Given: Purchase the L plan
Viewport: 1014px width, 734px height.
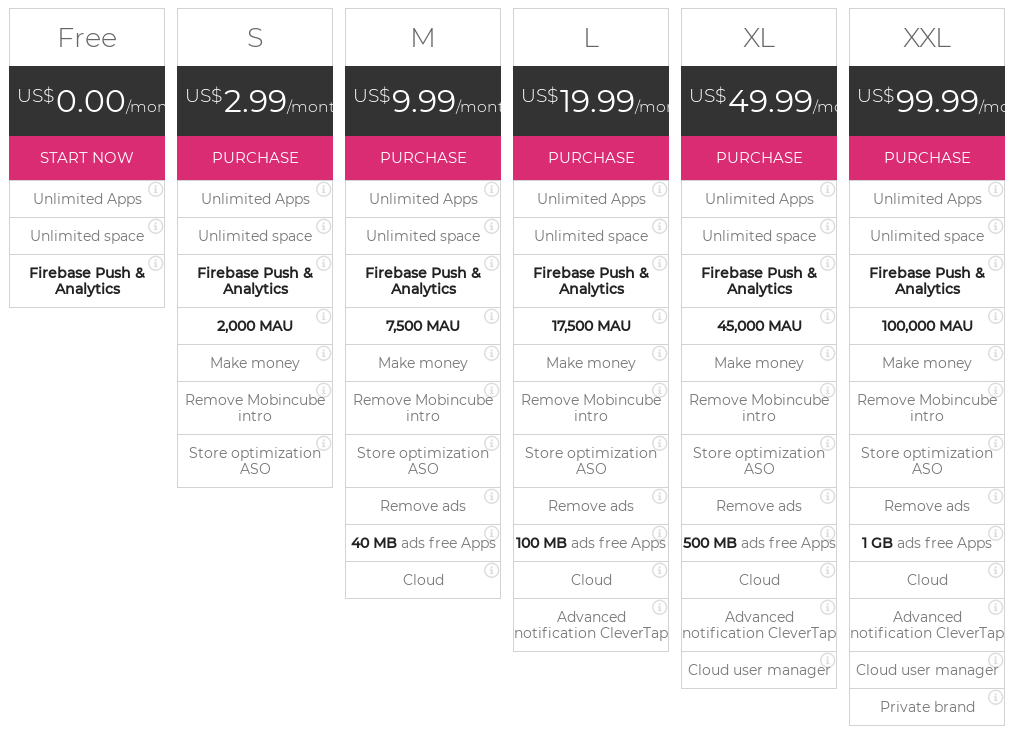Looking at the screenshot, I should [x=591, y=157].
